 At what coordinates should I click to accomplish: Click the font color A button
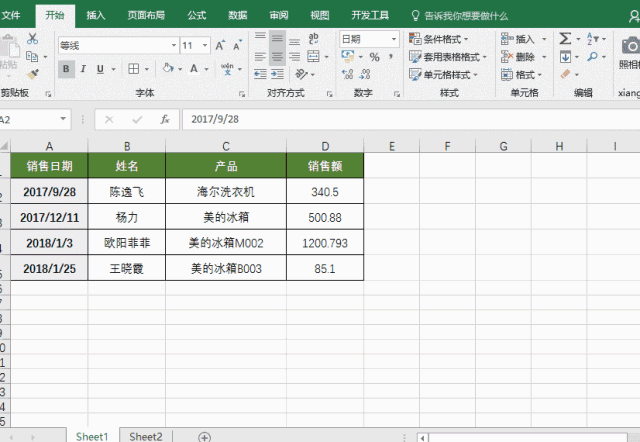tap(194, 69)
